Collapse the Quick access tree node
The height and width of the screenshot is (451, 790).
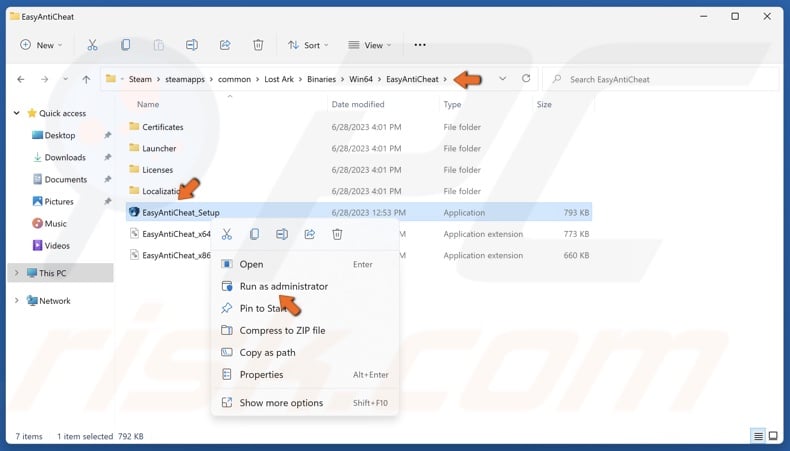(17, 113)
